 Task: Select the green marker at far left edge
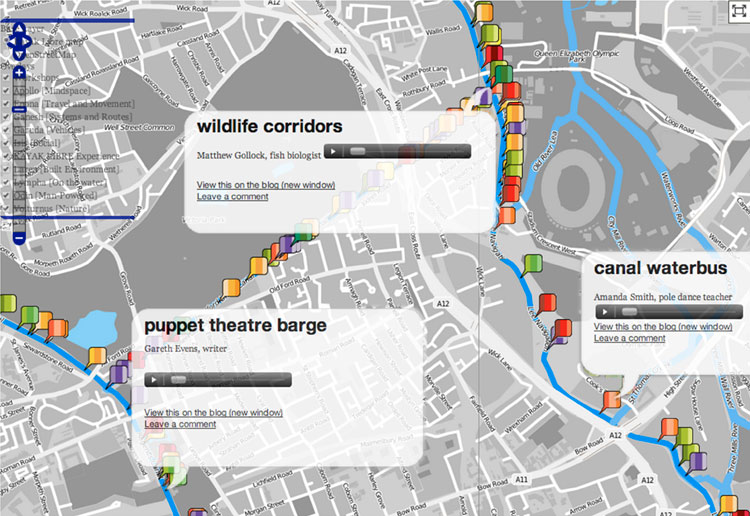[7, 303]
